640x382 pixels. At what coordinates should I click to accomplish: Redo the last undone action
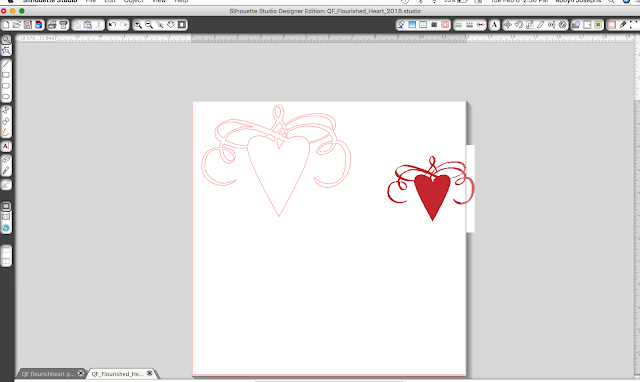click(123, 25)
